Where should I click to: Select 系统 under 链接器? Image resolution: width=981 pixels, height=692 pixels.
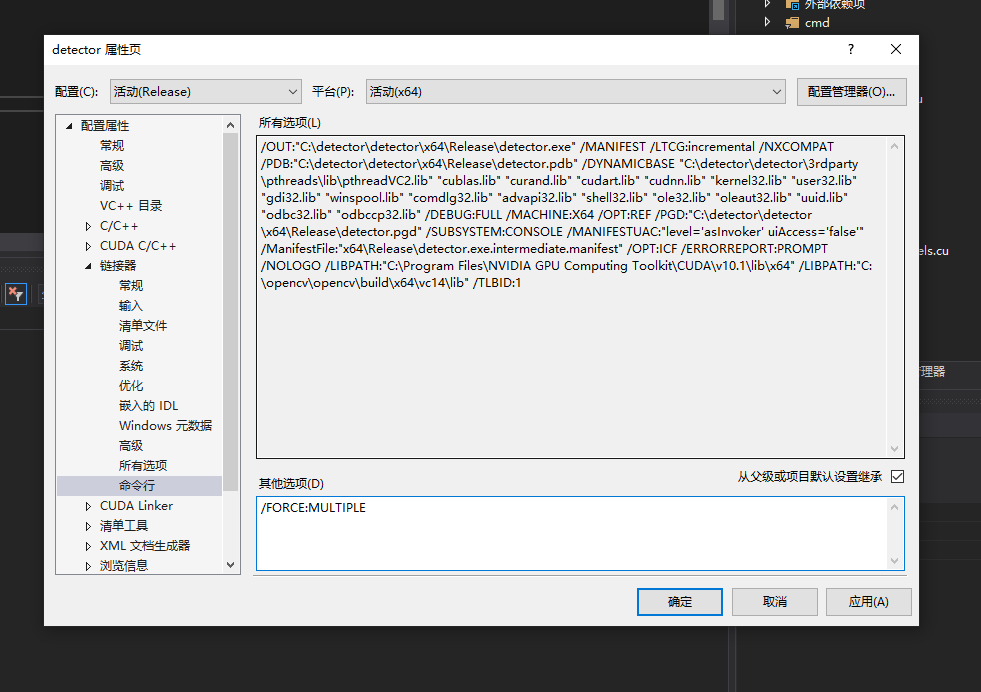click(x=131, y=366)
